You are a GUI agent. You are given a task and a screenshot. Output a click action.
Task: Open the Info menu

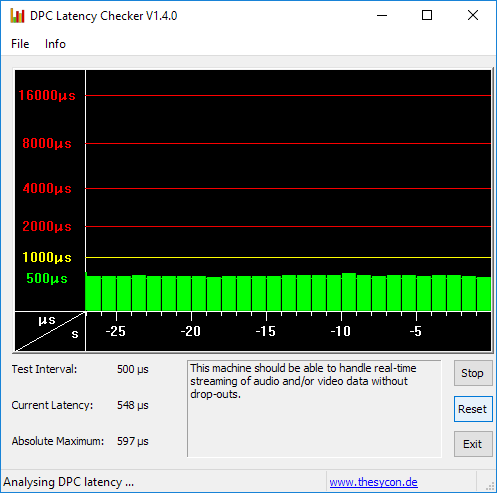coord(55,44)
